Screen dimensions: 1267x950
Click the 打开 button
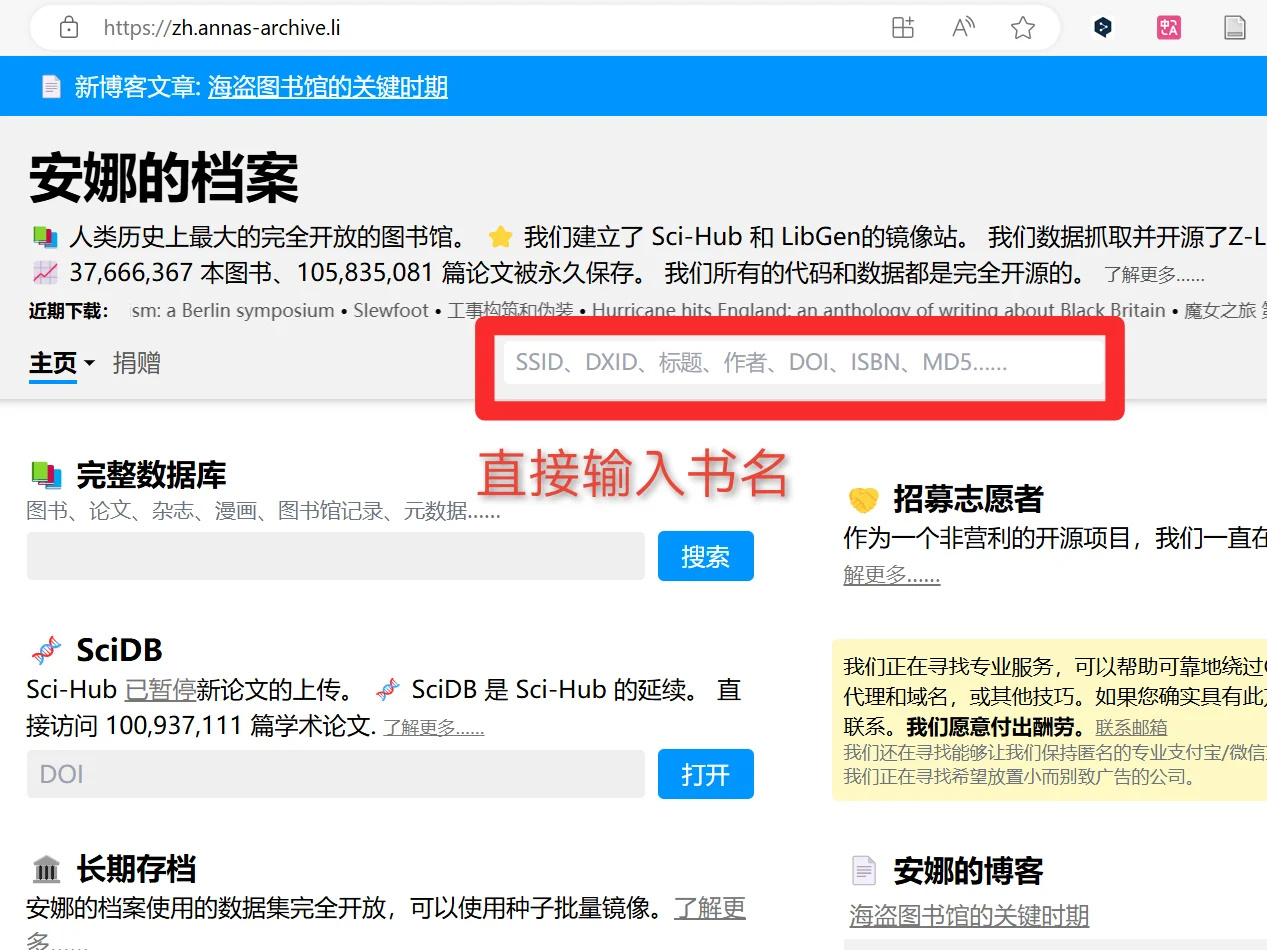705,774
